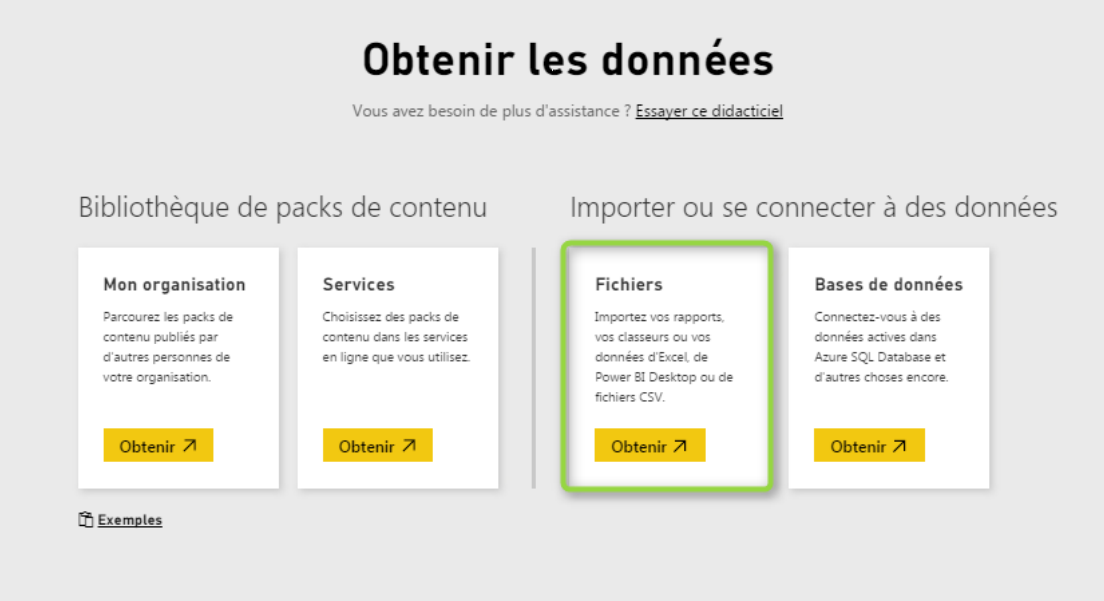This screenshot has width=1104, height=601.
Task: Click arrow icon on Mon organisation's Obtenir button
Action: tap(189, 446)
